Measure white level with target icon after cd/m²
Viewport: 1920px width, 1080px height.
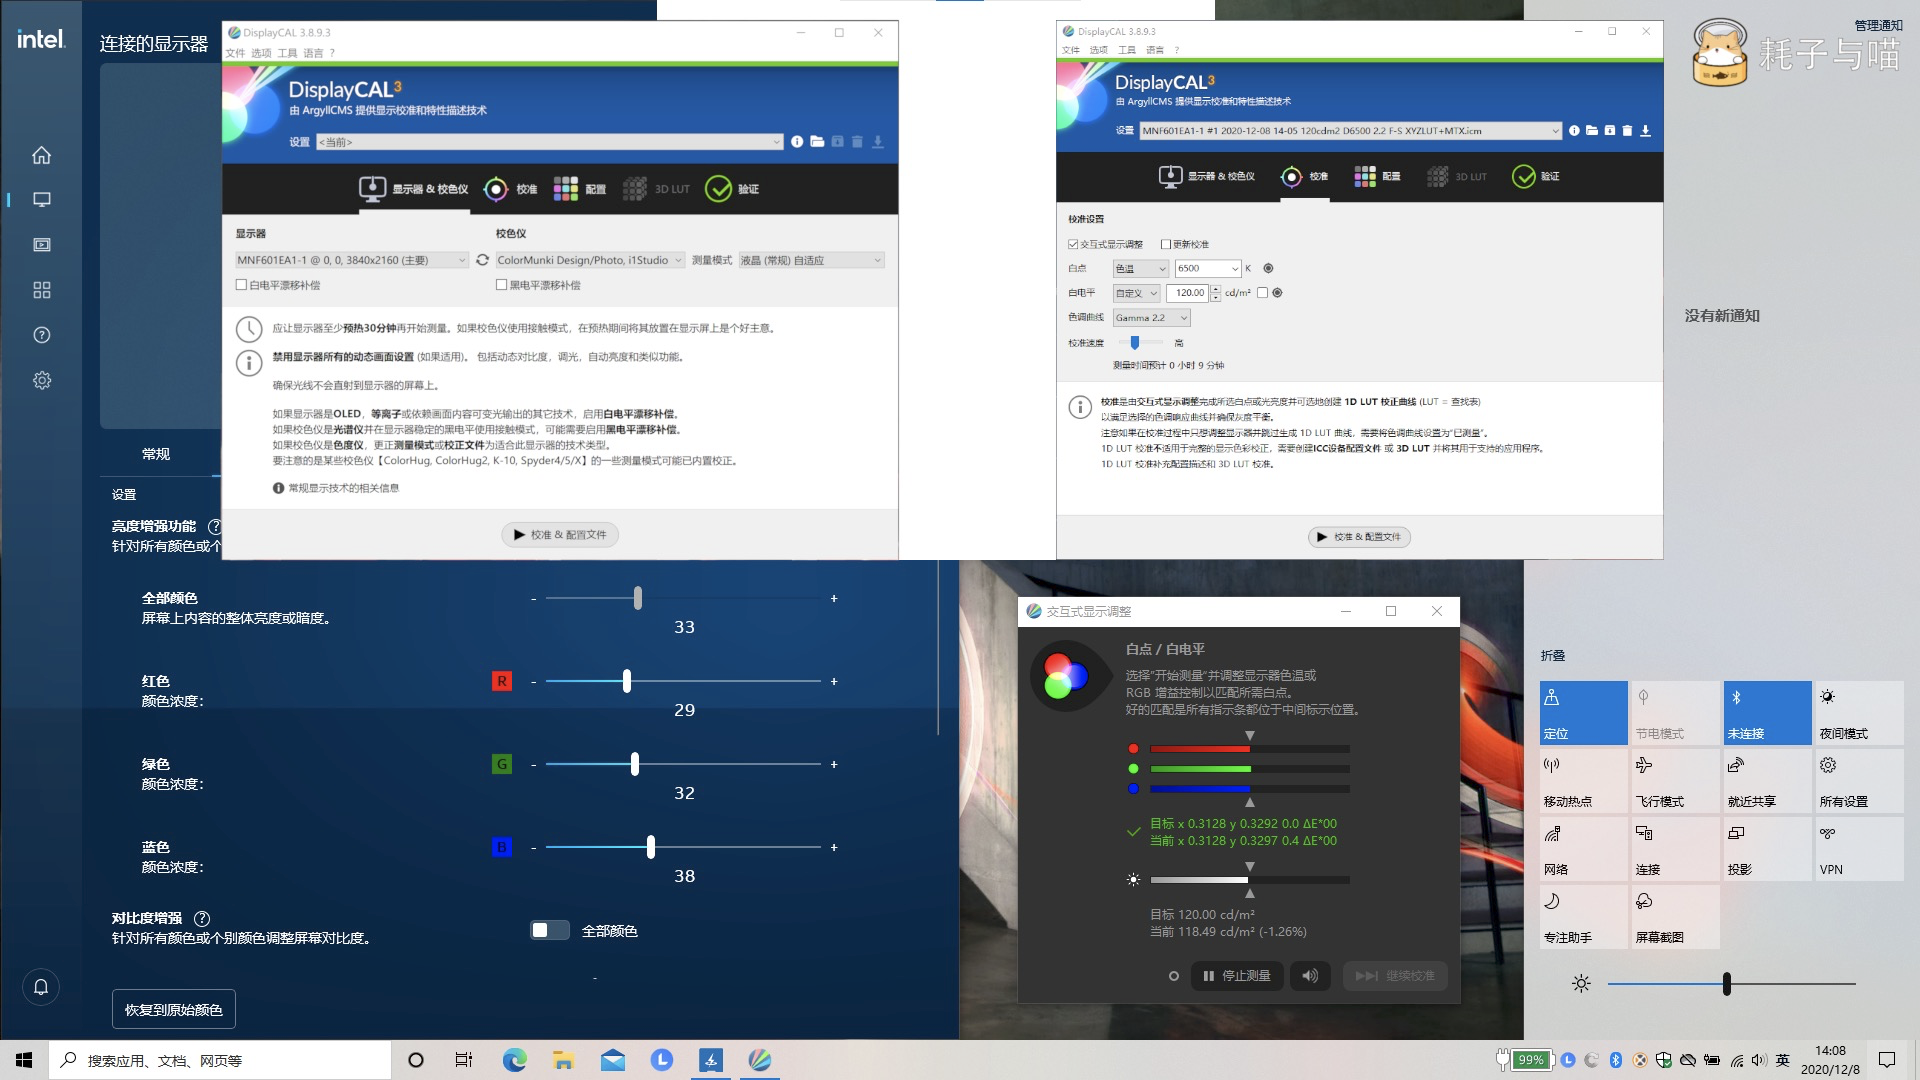tap(1277, 293)
